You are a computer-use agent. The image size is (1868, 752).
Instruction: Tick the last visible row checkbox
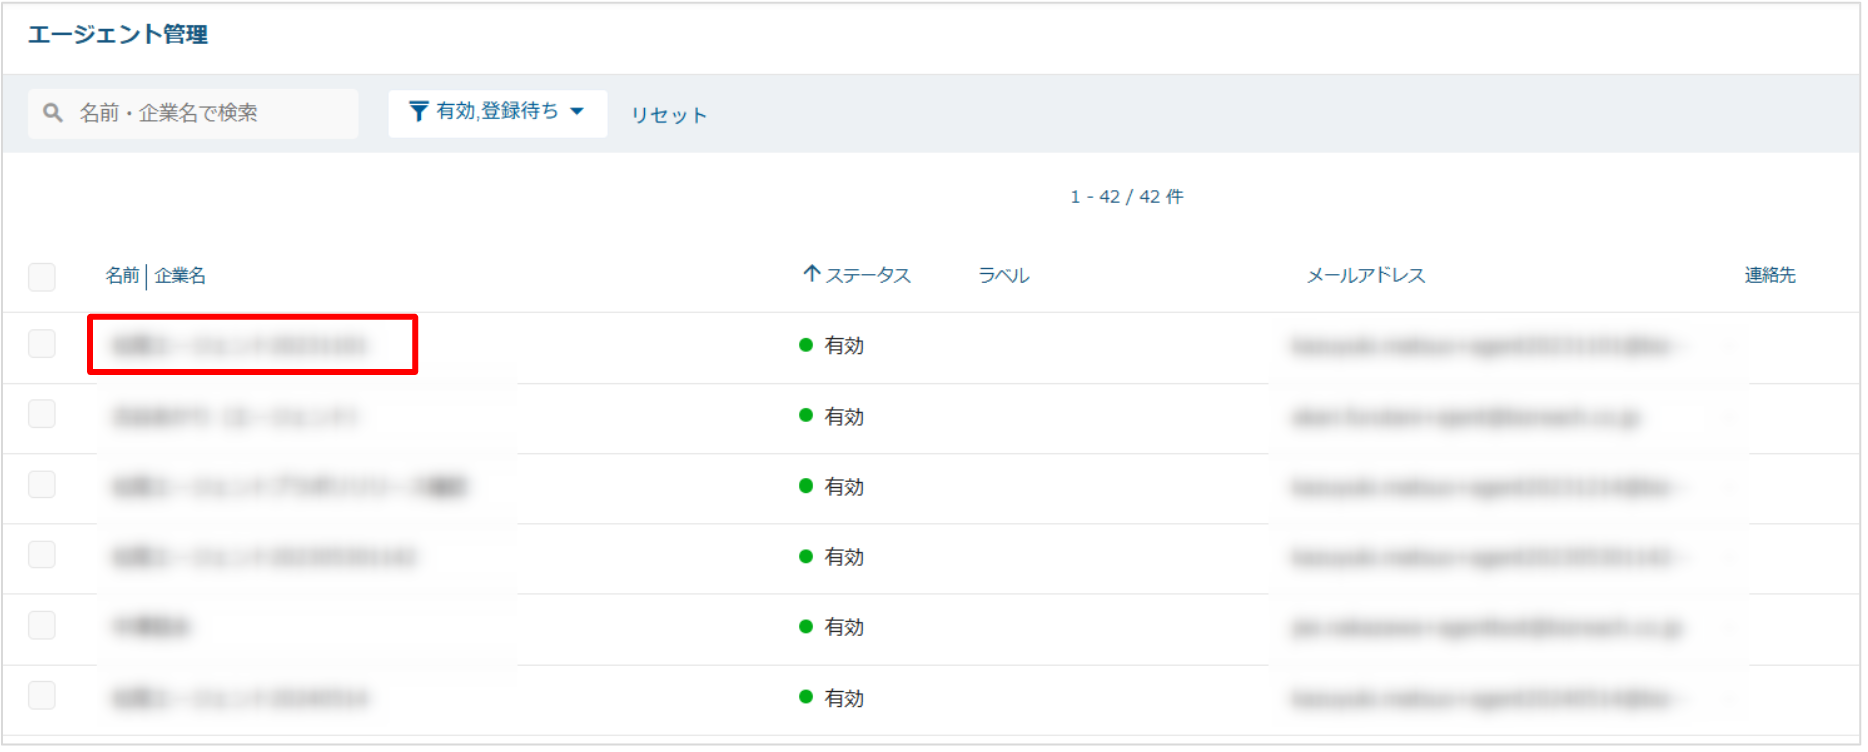(42, 695)
